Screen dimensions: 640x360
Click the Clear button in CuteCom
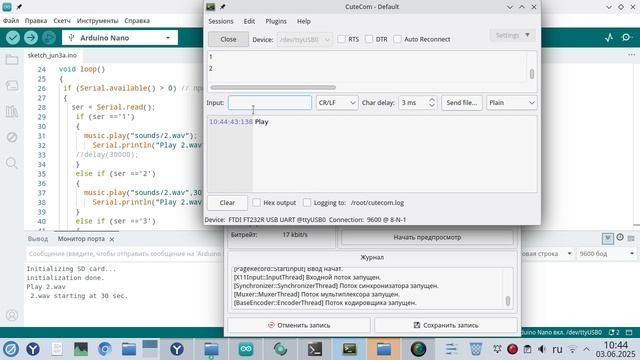[x=227, y=202]
